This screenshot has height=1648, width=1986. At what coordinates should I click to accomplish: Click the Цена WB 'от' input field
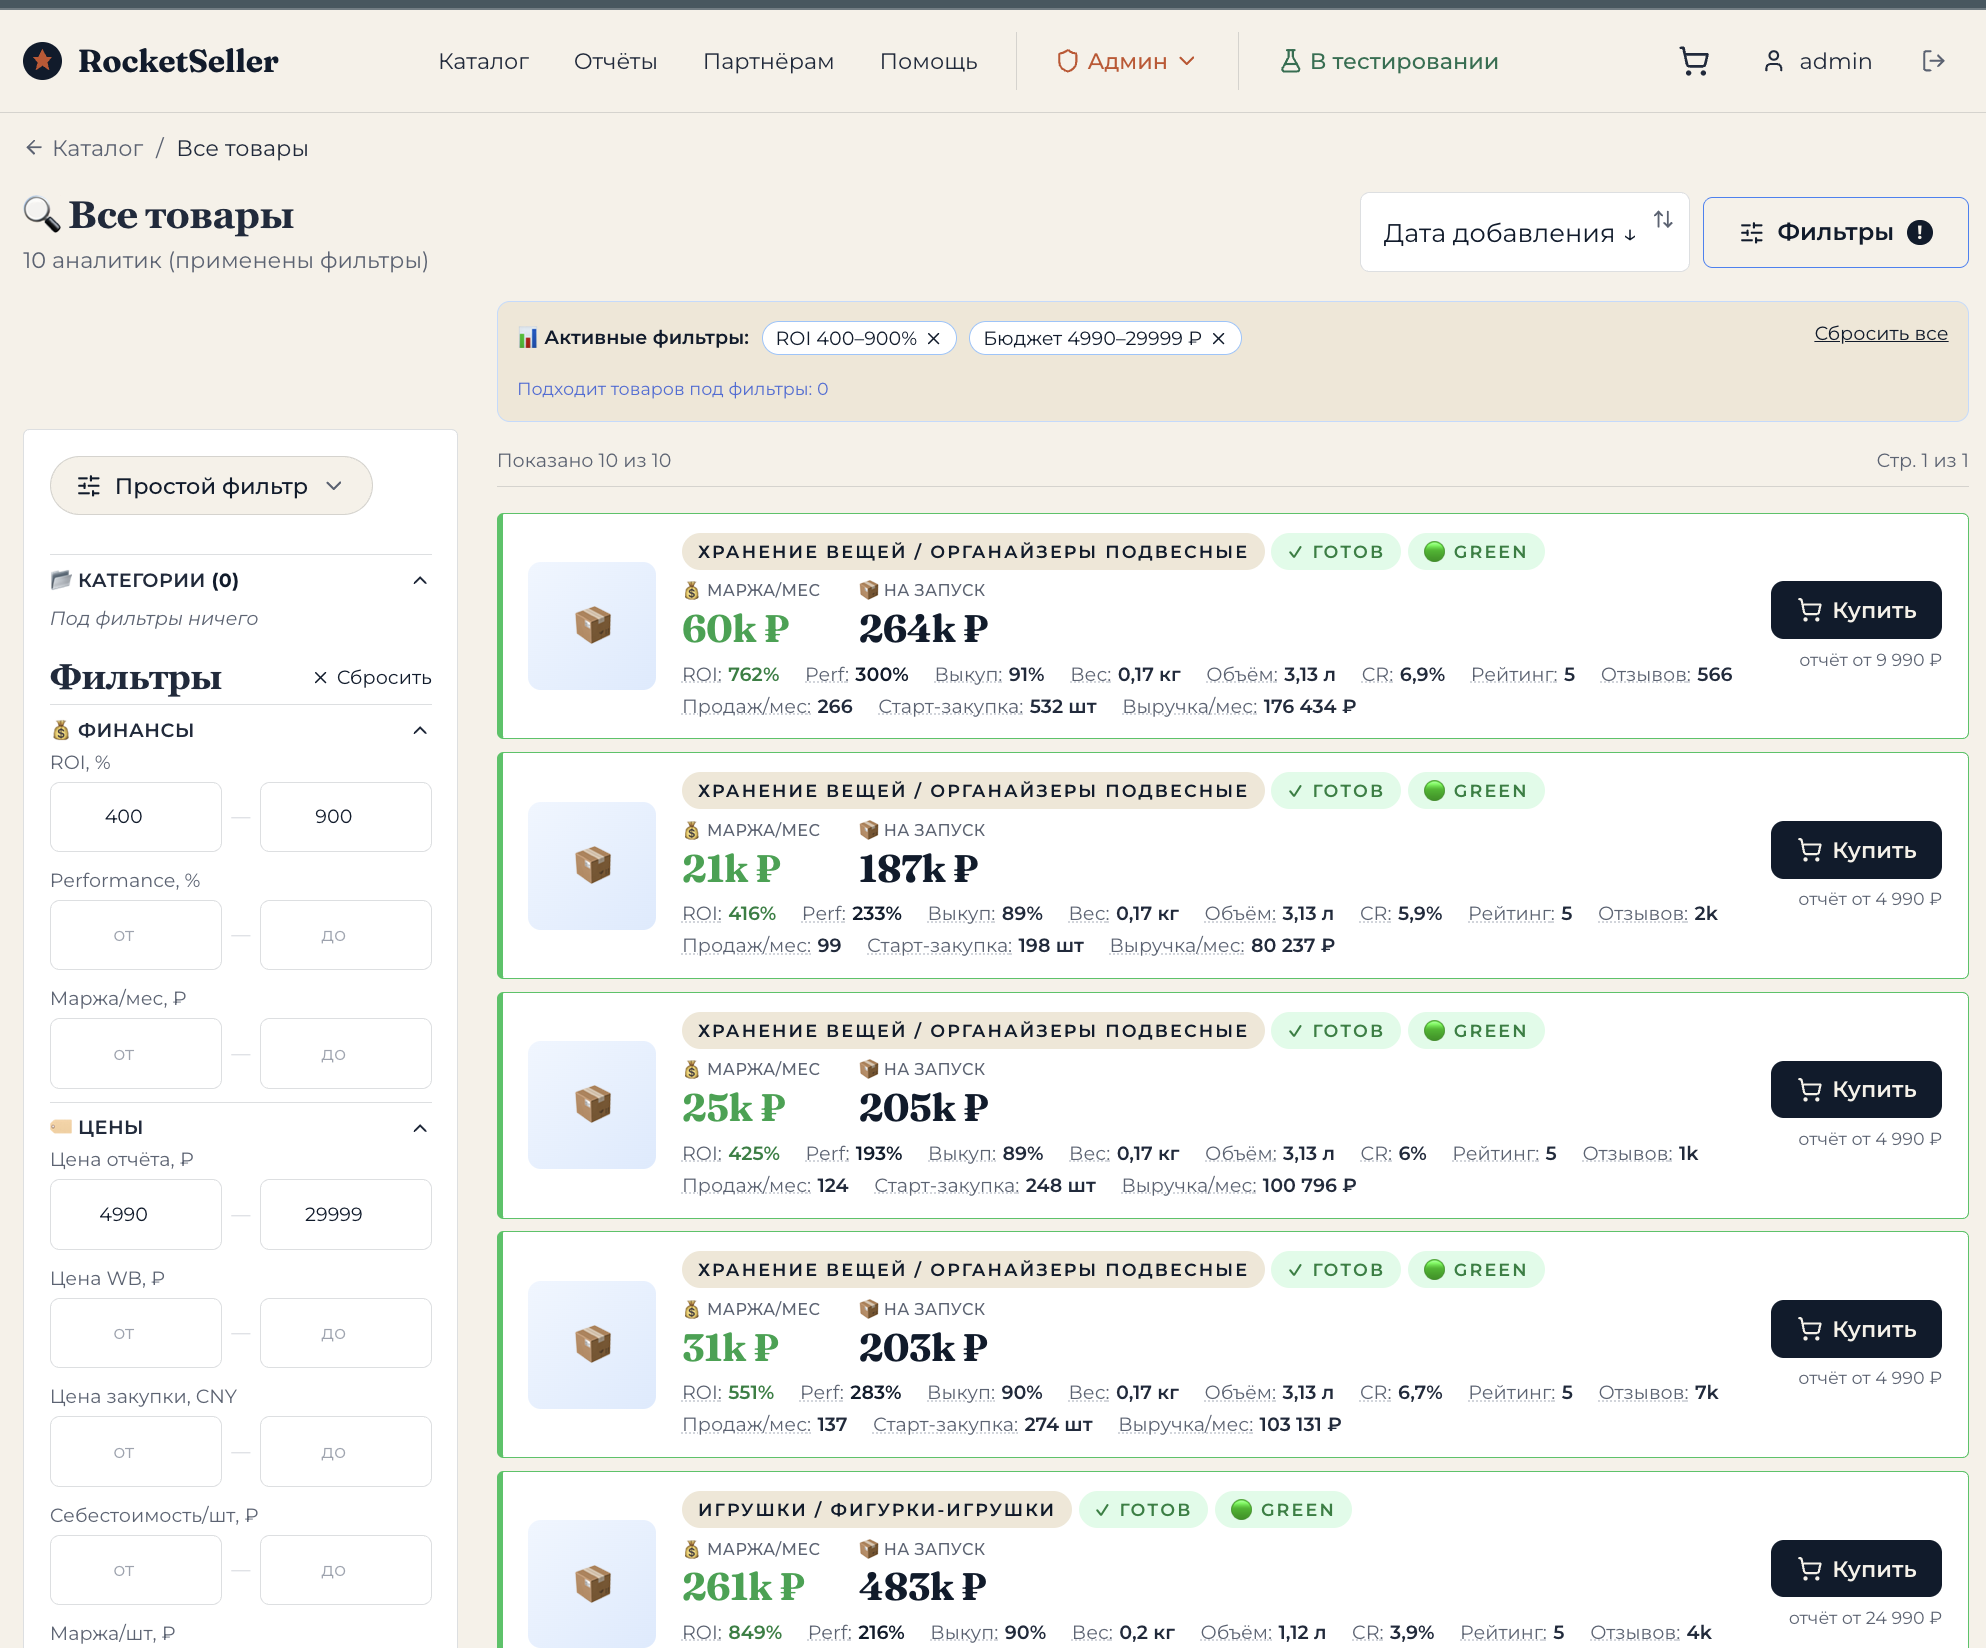click(x=136, y=1333)
